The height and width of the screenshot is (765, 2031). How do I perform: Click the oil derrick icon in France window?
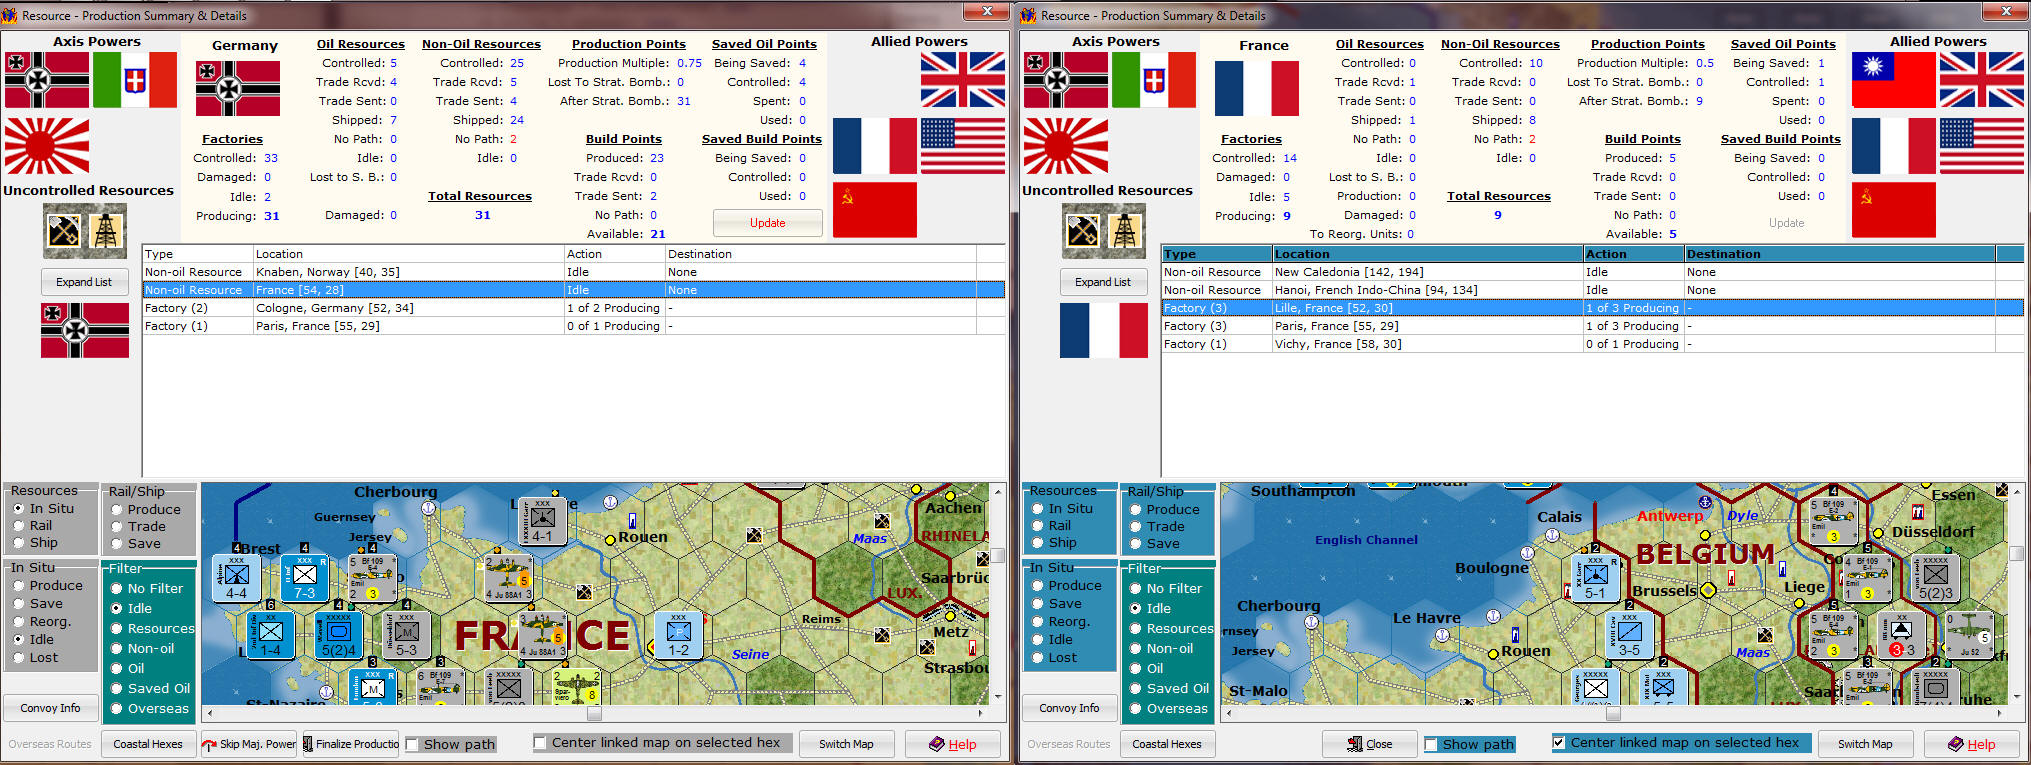[1125, 230]
